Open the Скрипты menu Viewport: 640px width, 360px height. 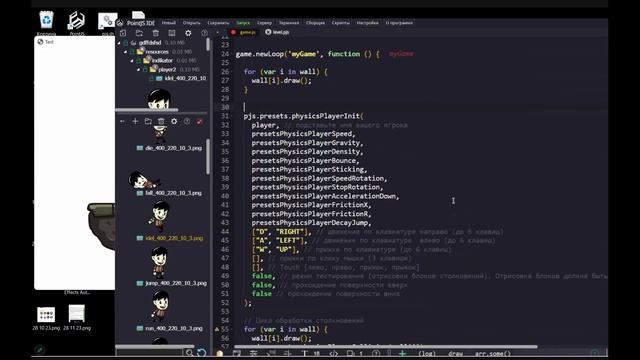pos(340,23)
